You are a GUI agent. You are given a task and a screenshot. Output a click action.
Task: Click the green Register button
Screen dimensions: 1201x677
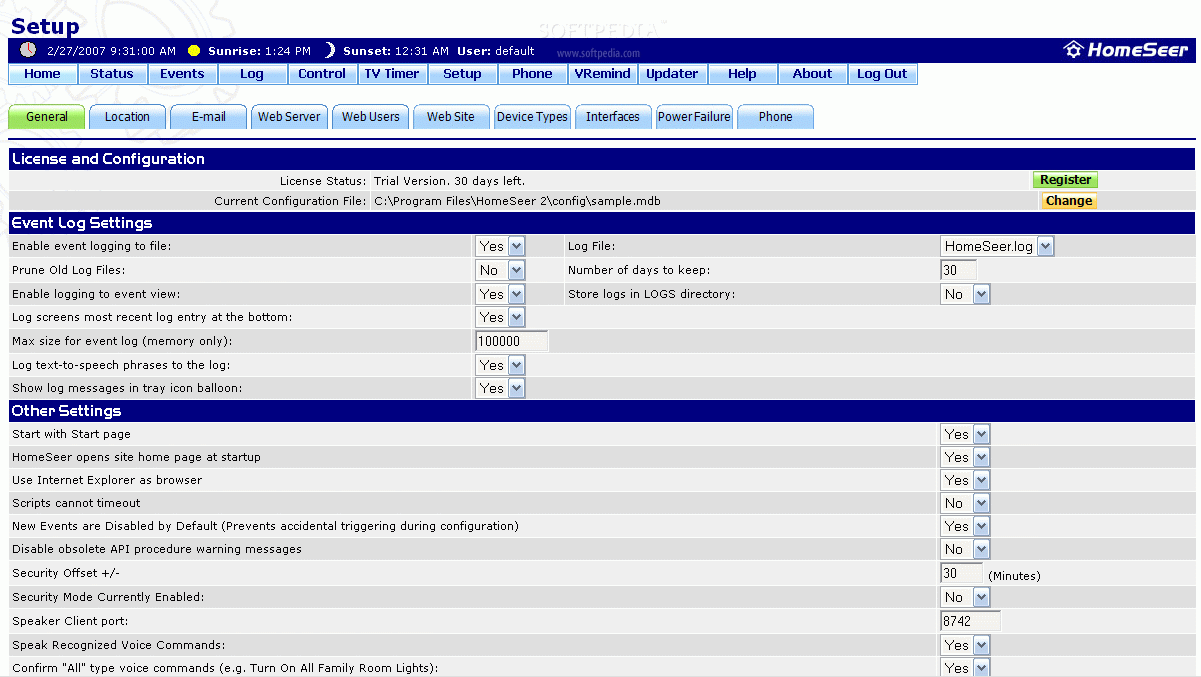[x=1065, y=180]
